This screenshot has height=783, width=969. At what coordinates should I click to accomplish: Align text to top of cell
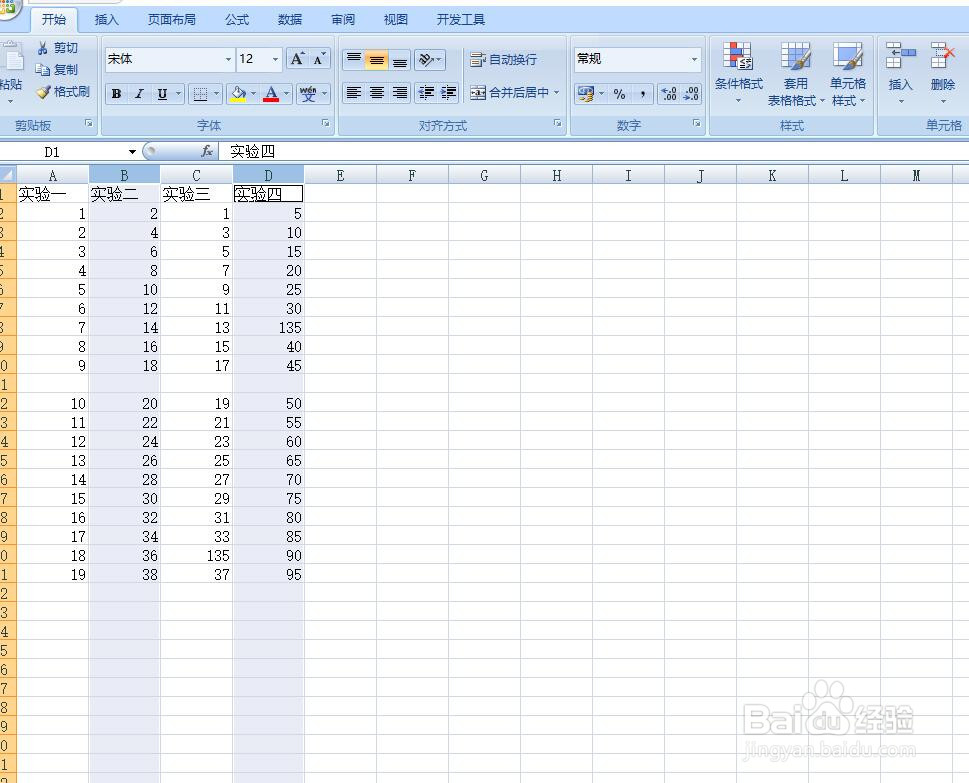(354, 59)
